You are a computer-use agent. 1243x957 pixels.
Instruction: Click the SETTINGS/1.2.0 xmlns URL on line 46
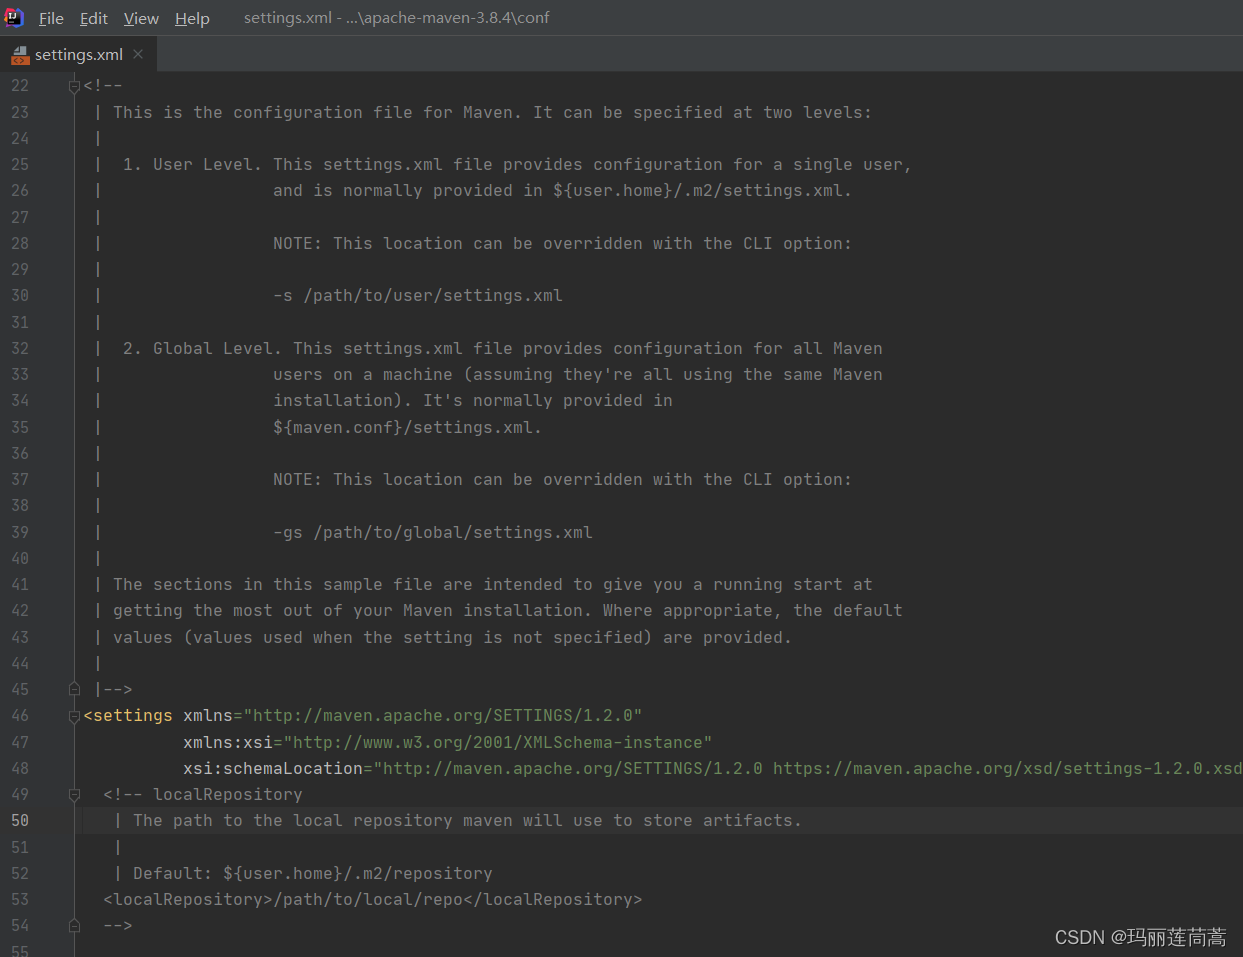click(x=443, y=715)
